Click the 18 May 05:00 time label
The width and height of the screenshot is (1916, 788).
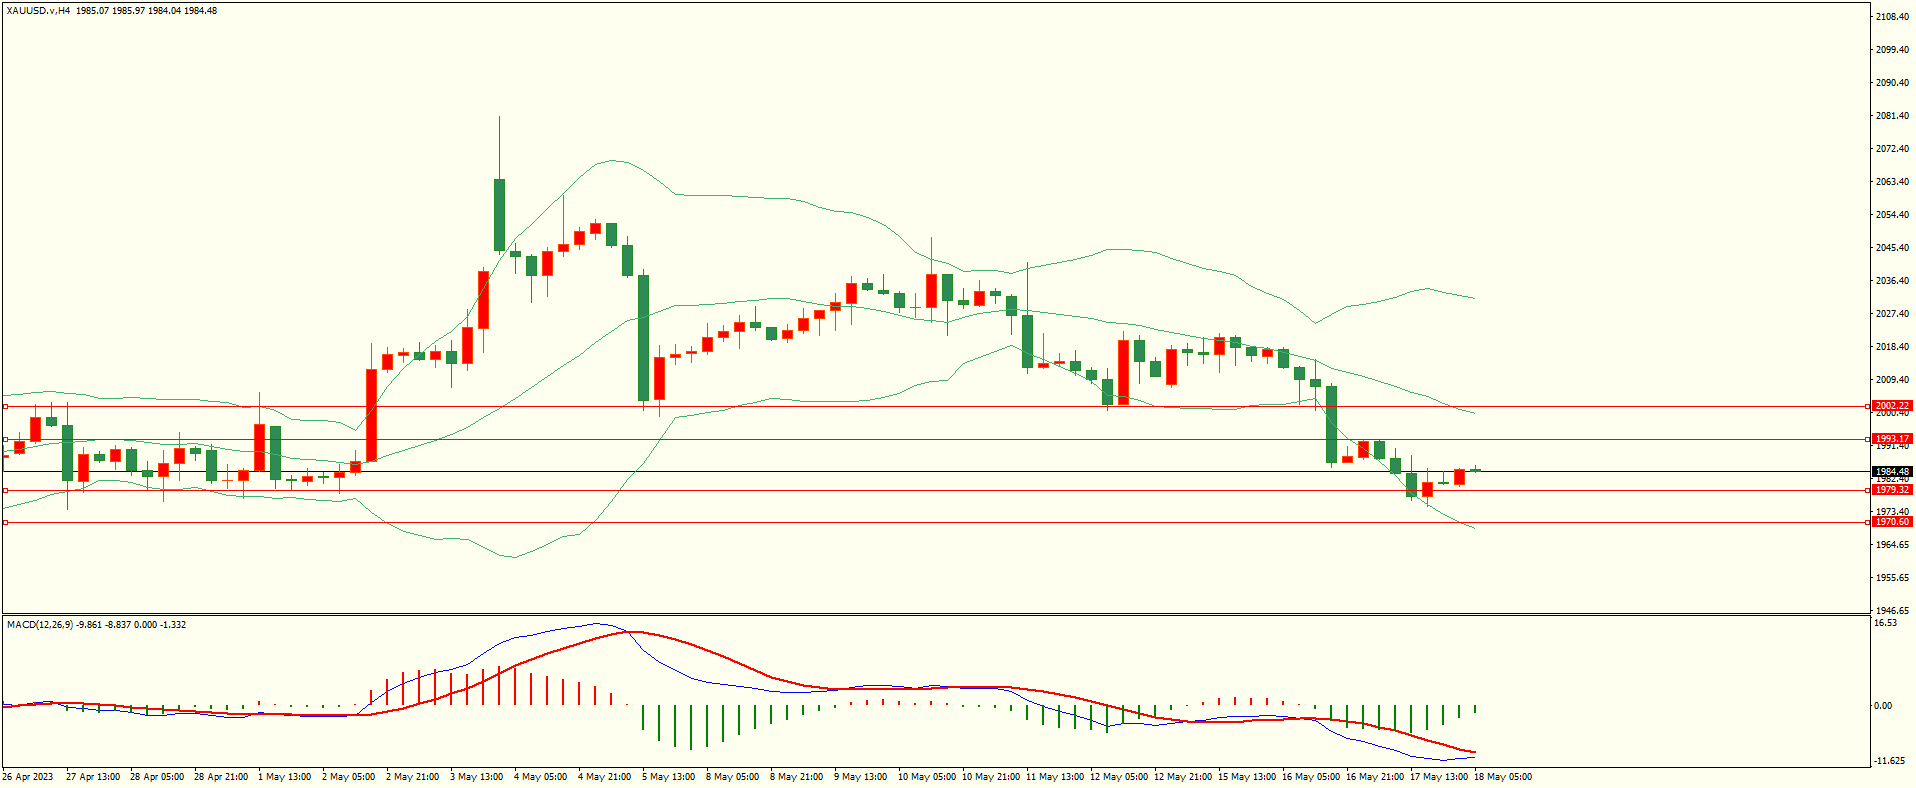(1503, 777)
